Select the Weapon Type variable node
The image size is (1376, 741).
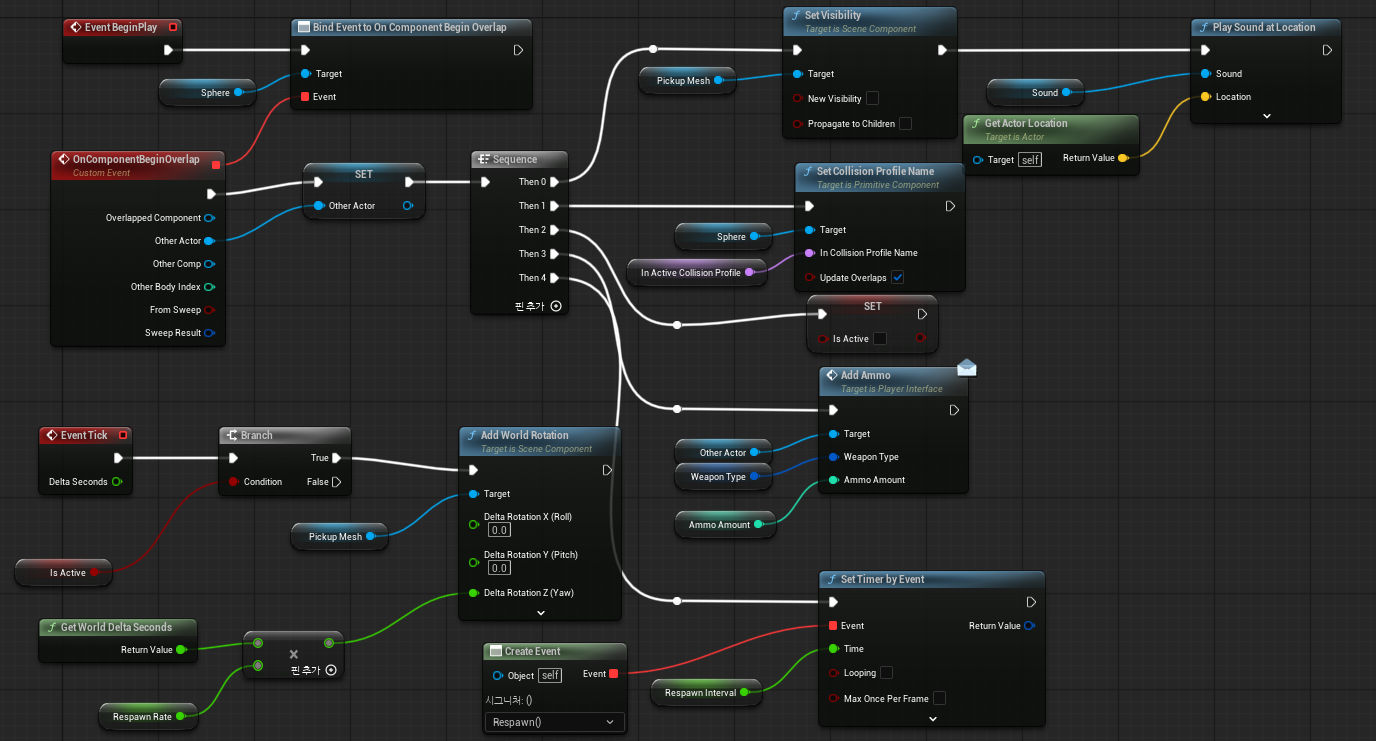tap(724, 477)
